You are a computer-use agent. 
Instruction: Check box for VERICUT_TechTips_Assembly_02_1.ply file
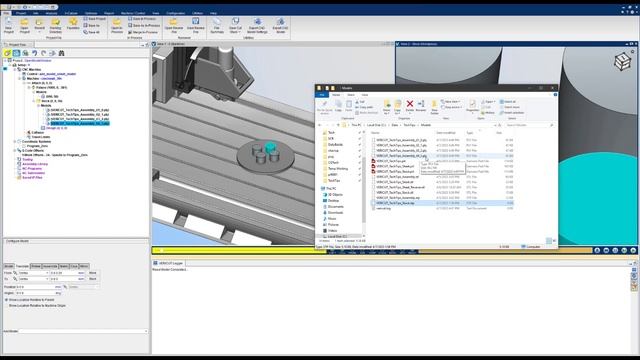373,145
